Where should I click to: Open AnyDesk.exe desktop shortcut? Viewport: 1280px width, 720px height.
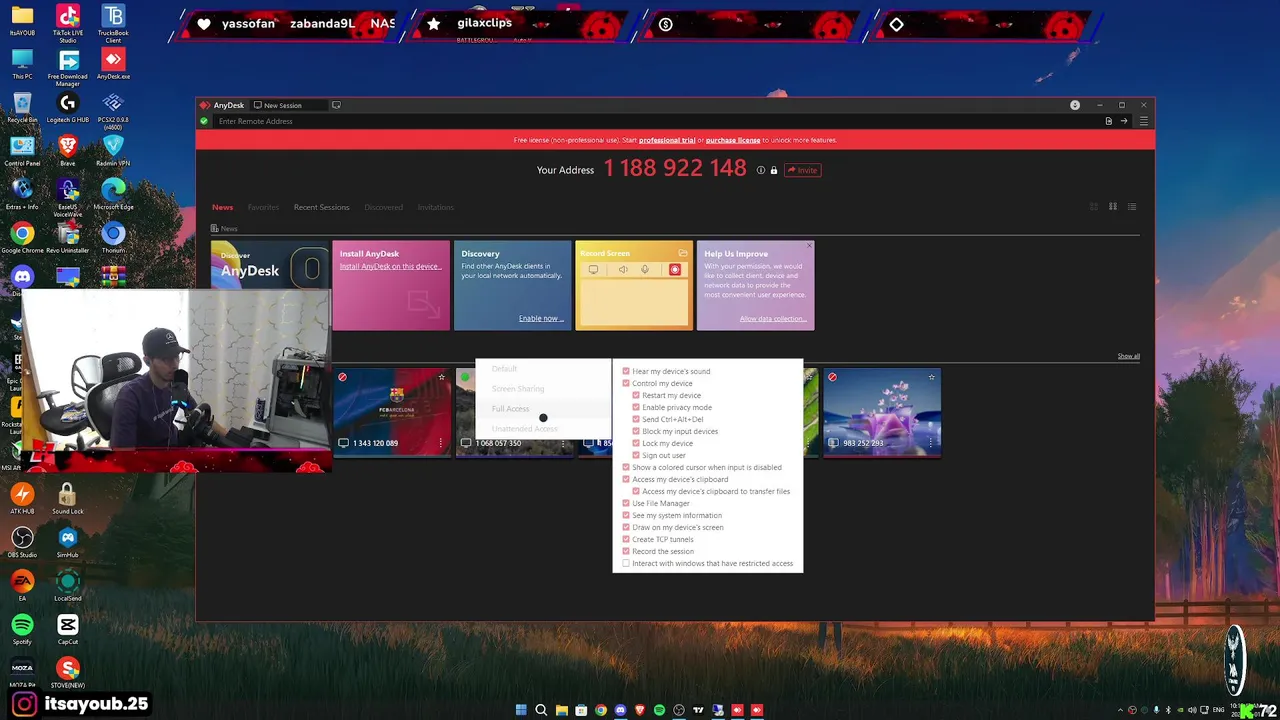tap(113, 63)
